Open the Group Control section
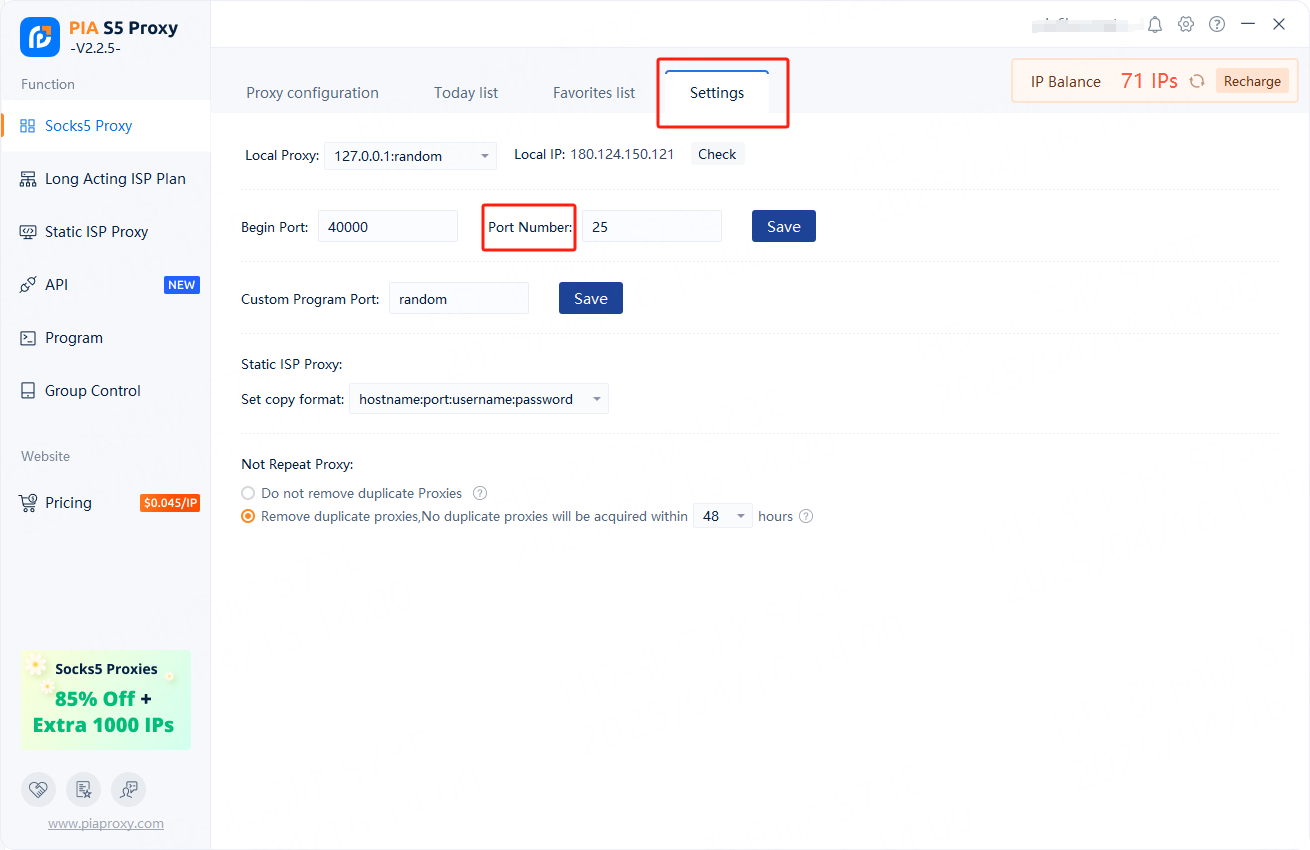1310x850 pixels. click(x=92, y=391)
